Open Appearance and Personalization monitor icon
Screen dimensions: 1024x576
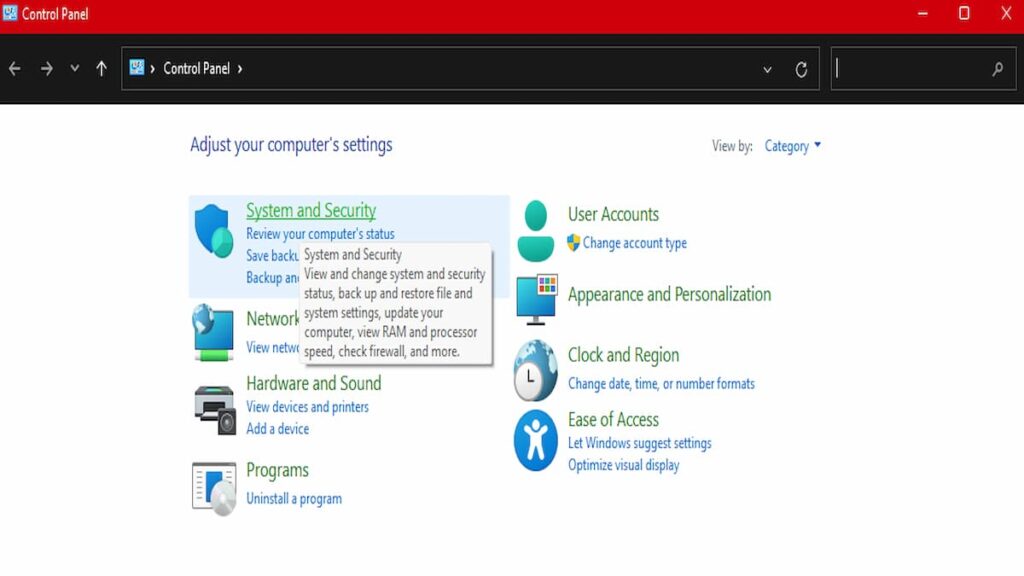(x=537, y=300)
